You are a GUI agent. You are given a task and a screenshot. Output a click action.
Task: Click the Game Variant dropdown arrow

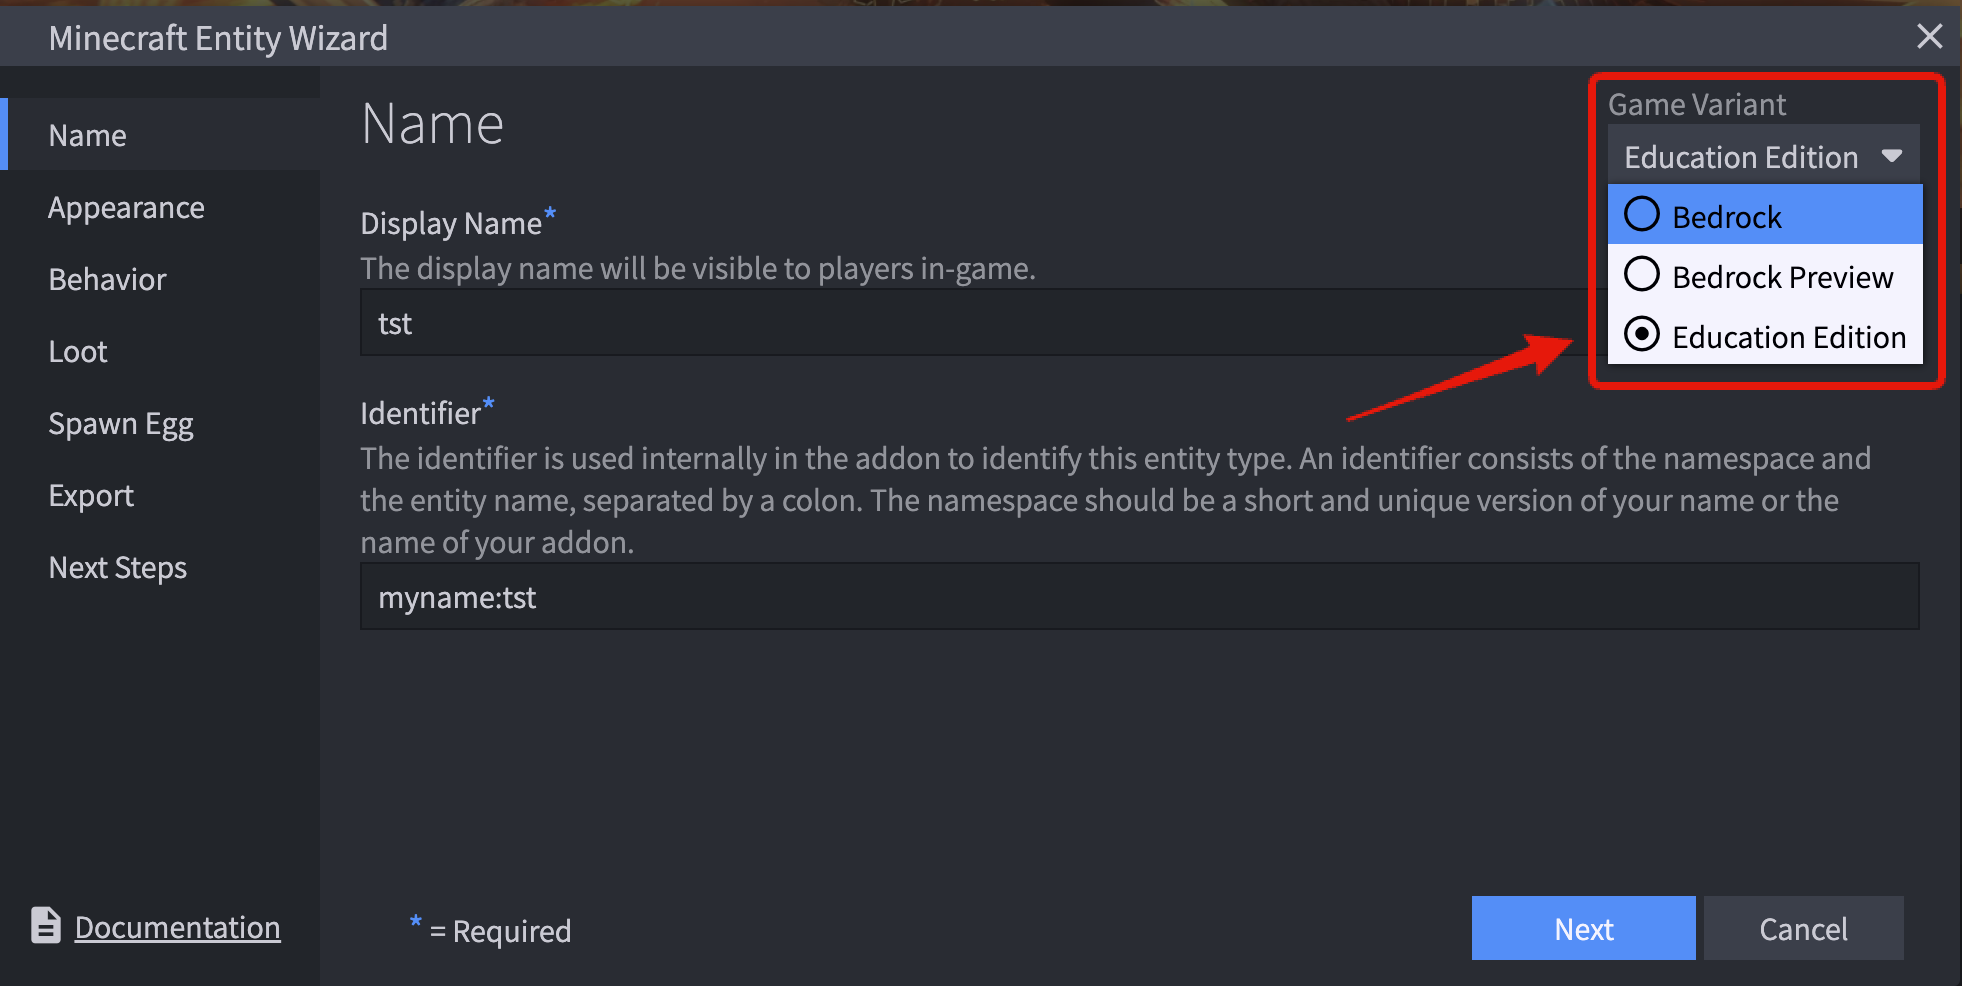tap(1891, 156)
